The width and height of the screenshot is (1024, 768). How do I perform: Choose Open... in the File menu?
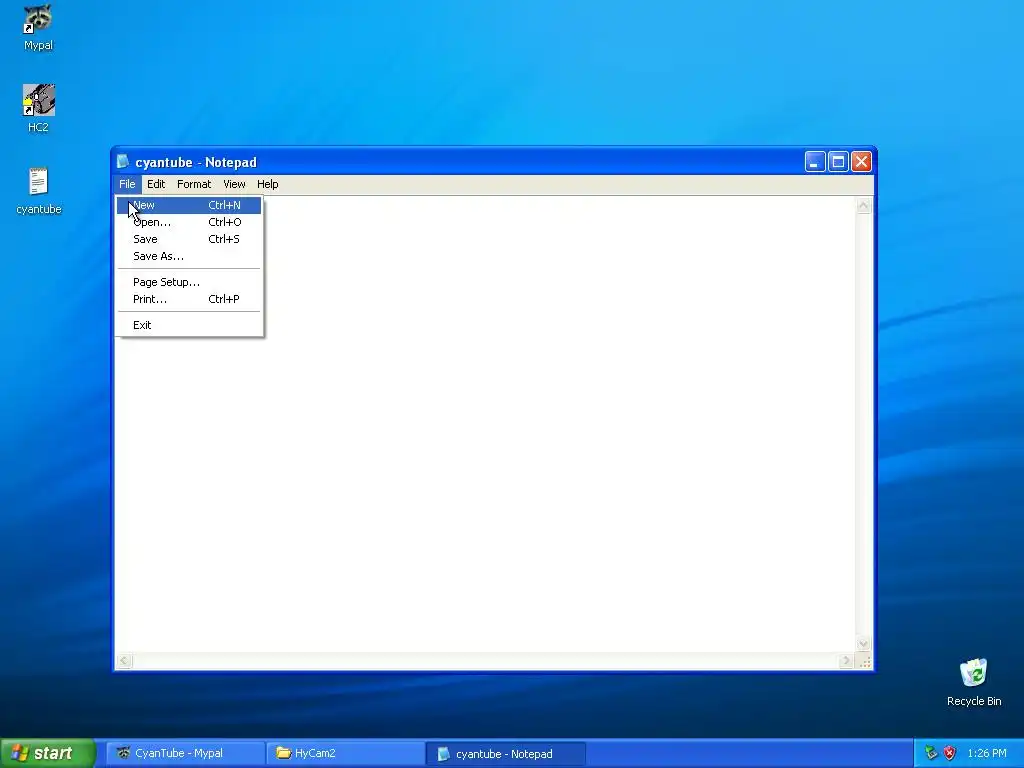click(x=189, y=222)
